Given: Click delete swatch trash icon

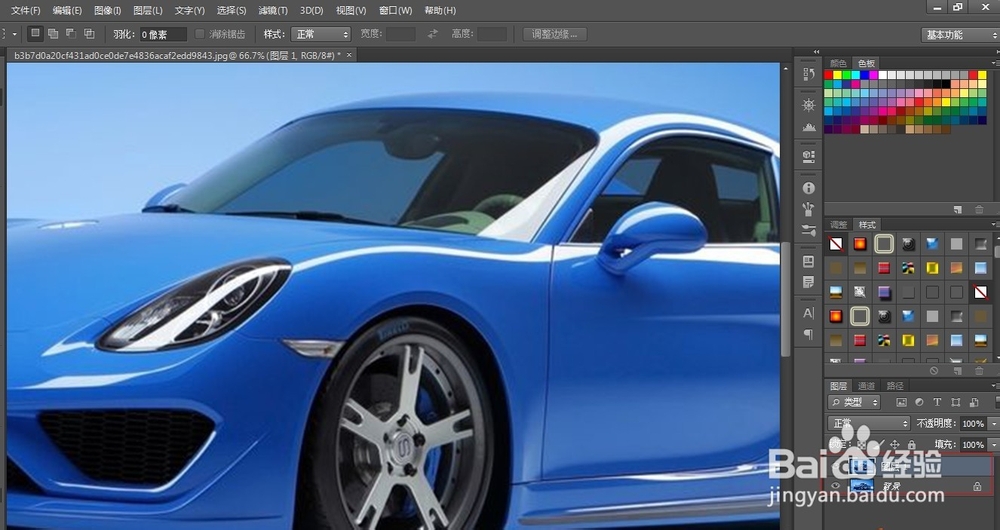Looking at the screenshot, I should coord(979,209).
